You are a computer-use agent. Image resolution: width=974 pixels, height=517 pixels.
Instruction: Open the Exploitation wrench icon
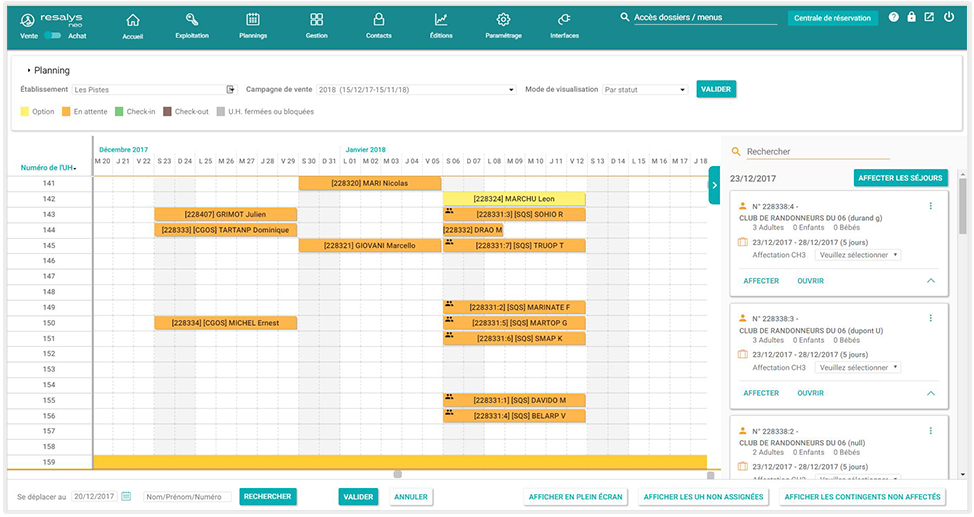coord(191,20)
